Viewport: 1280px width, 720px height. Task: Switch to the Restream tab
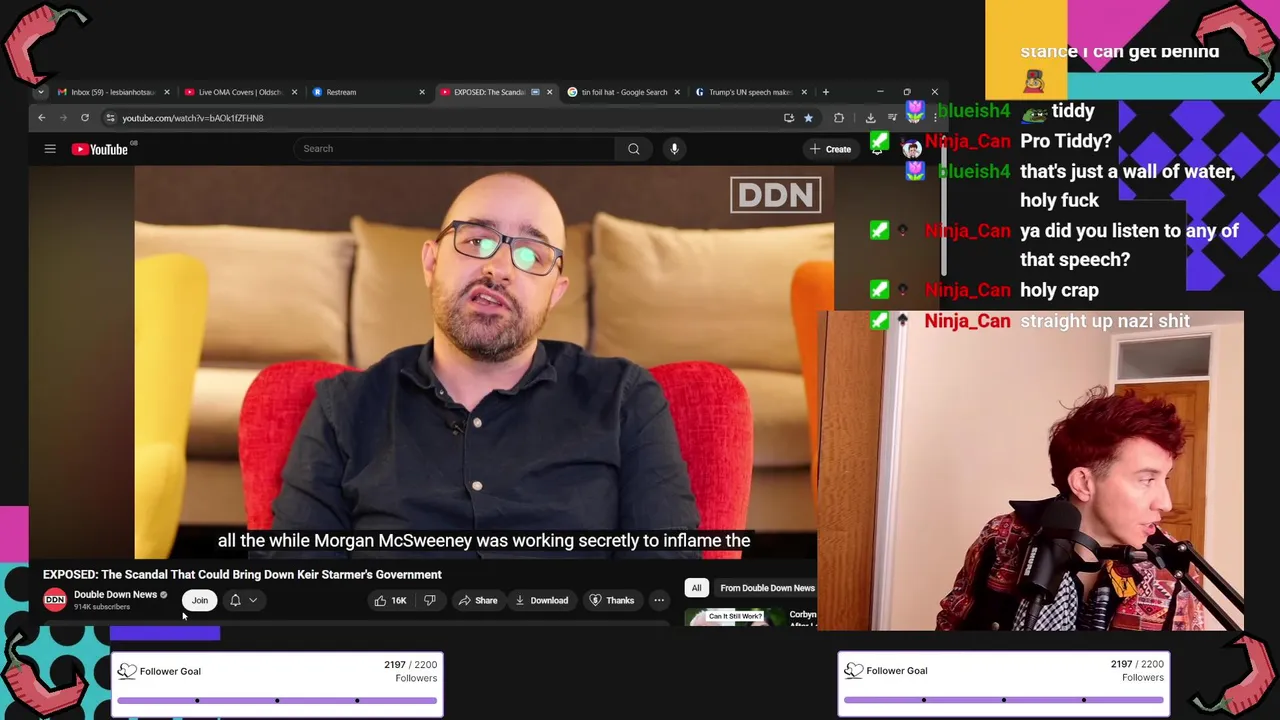[x=367, y=92]
